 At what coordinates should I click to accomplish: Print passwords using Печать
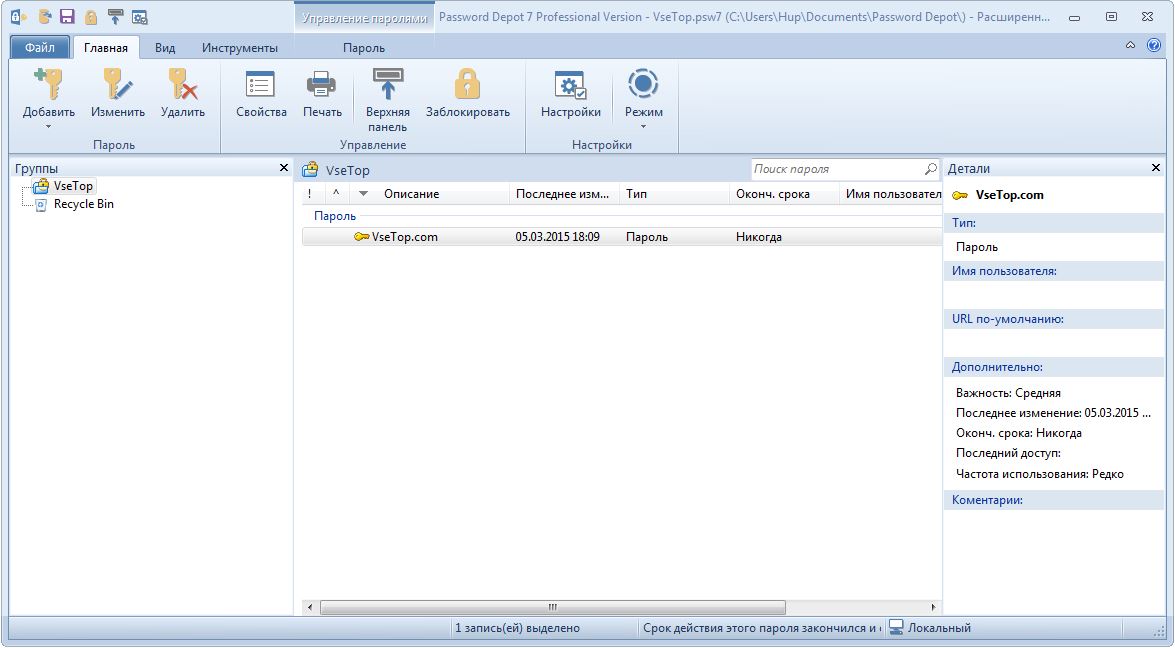322,93
